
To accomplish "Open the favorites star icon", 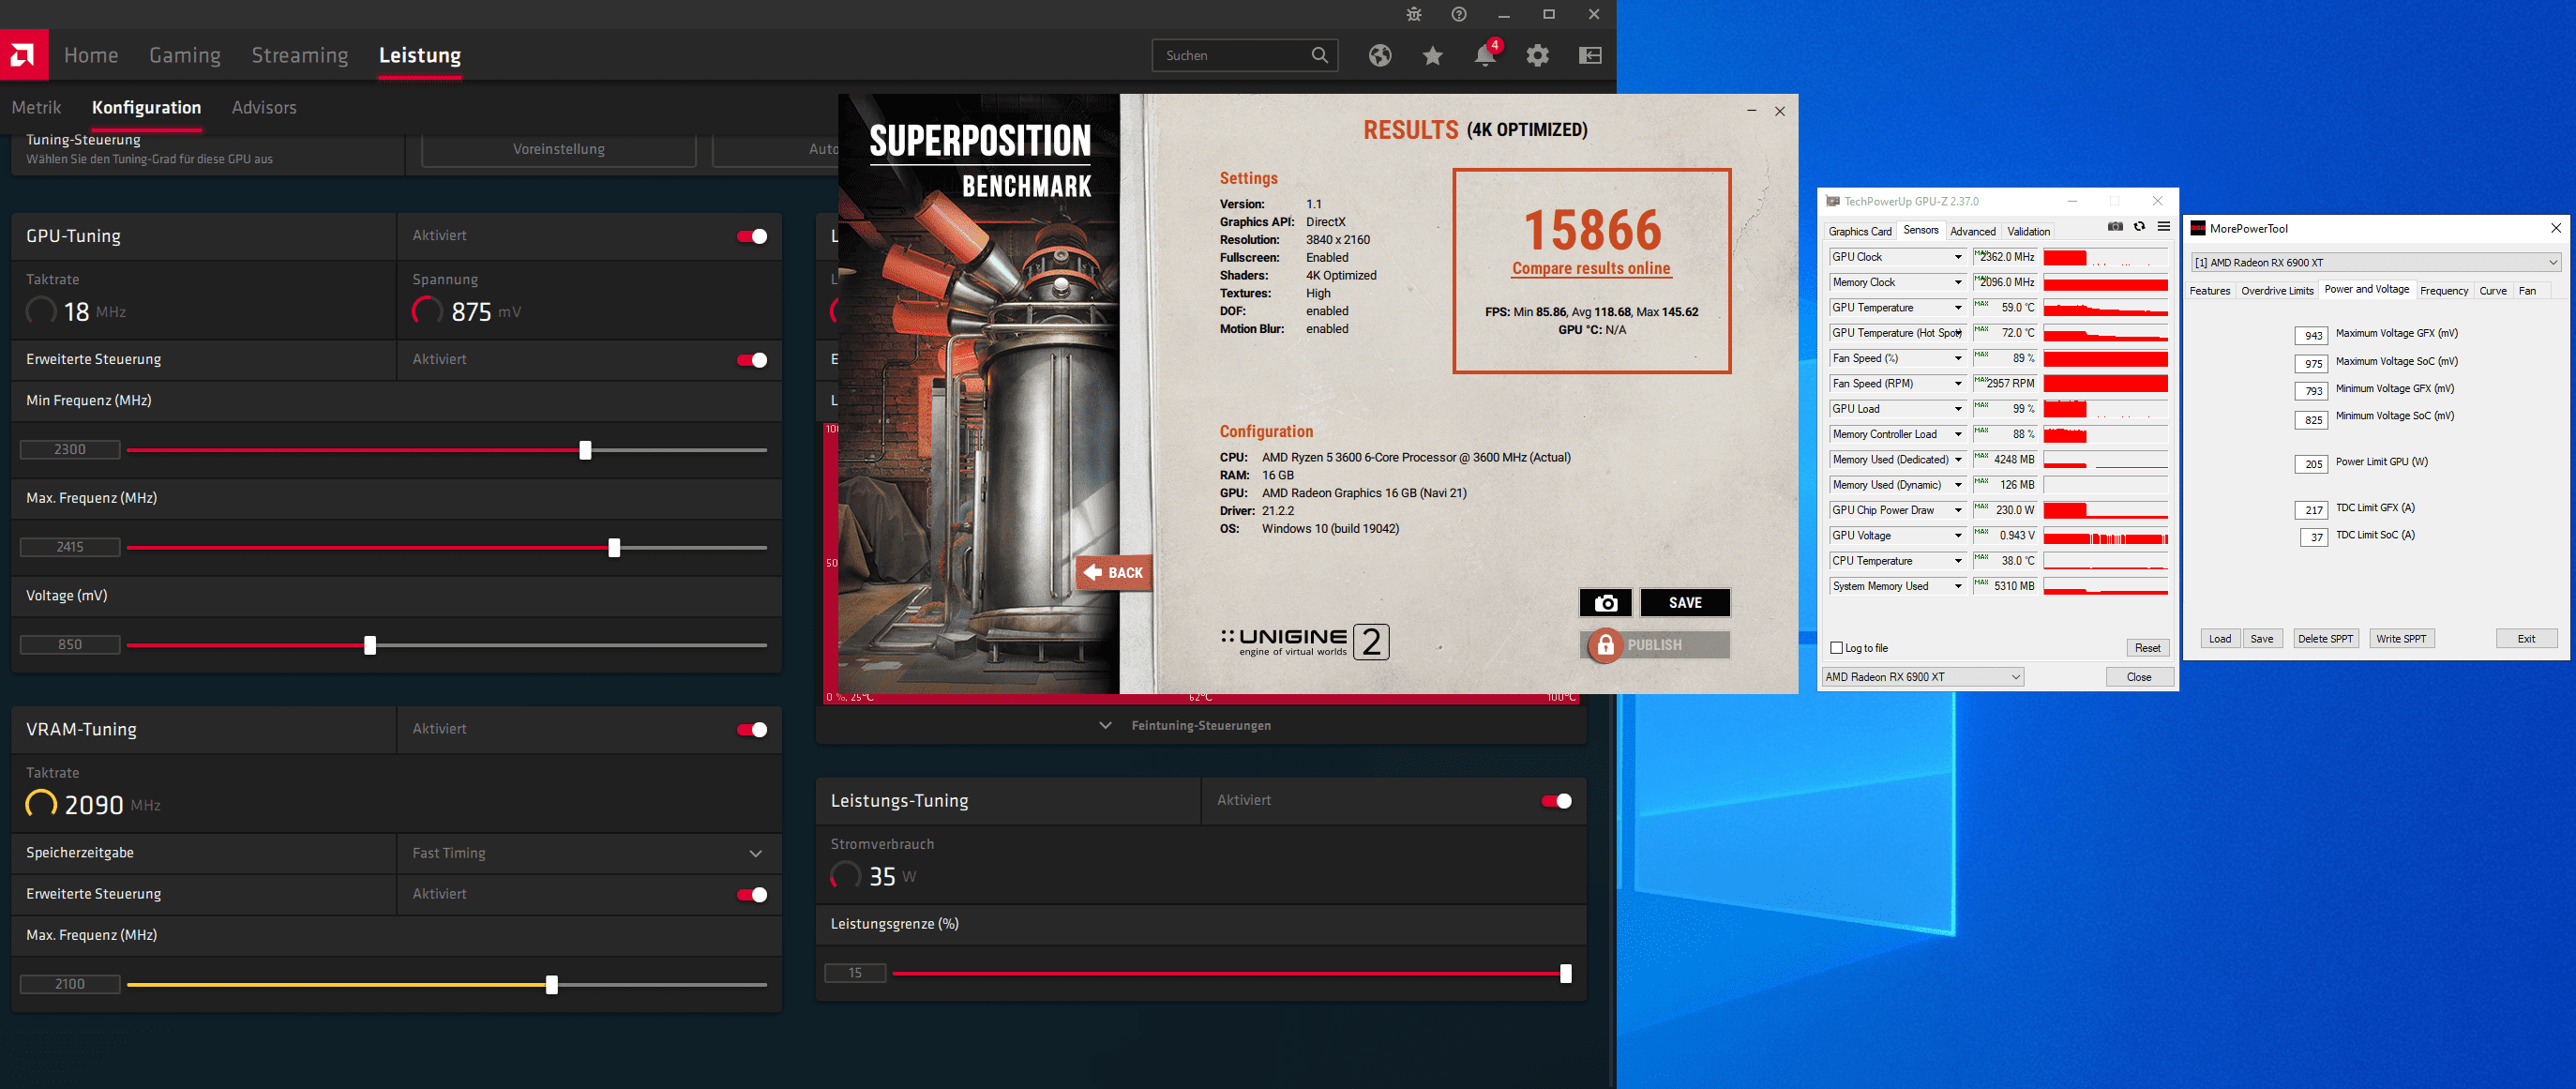I will [1433, 55].
